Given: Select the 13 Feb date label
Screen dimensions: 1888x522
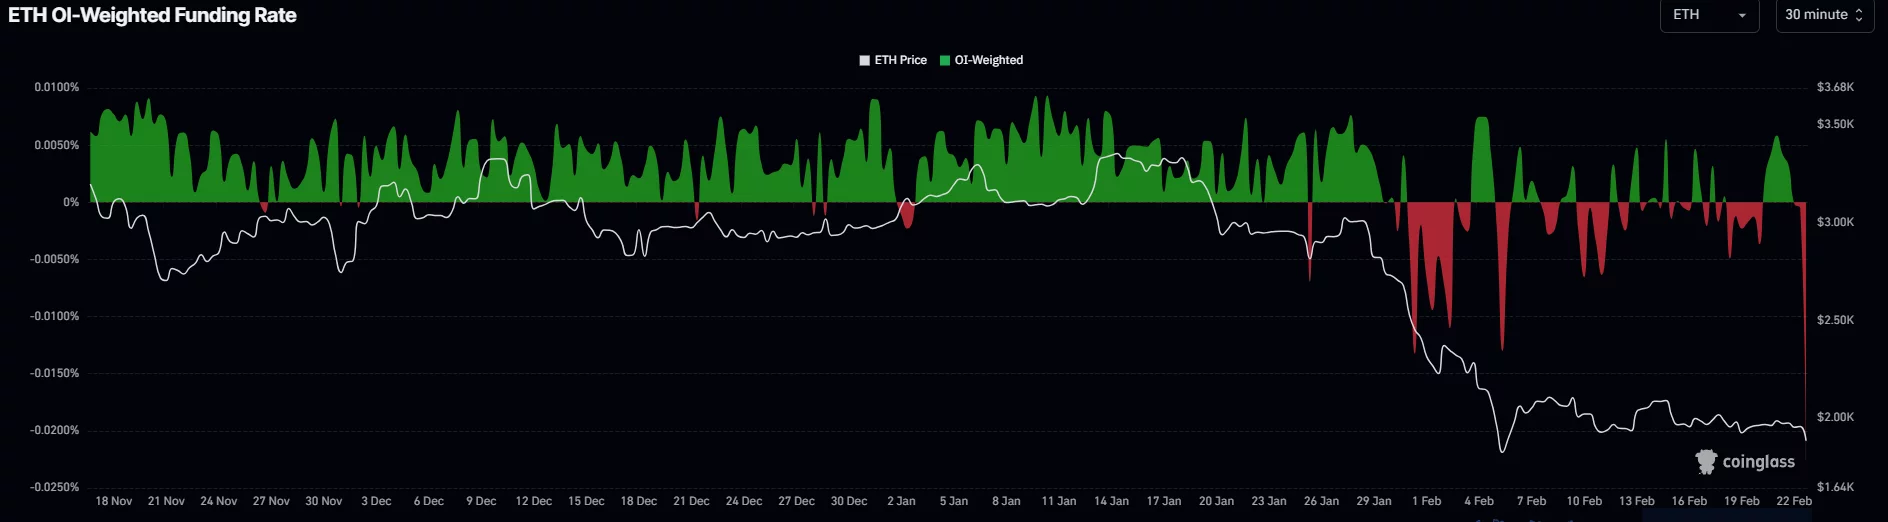Looking at the screenshot, I should pos(1637,501).
